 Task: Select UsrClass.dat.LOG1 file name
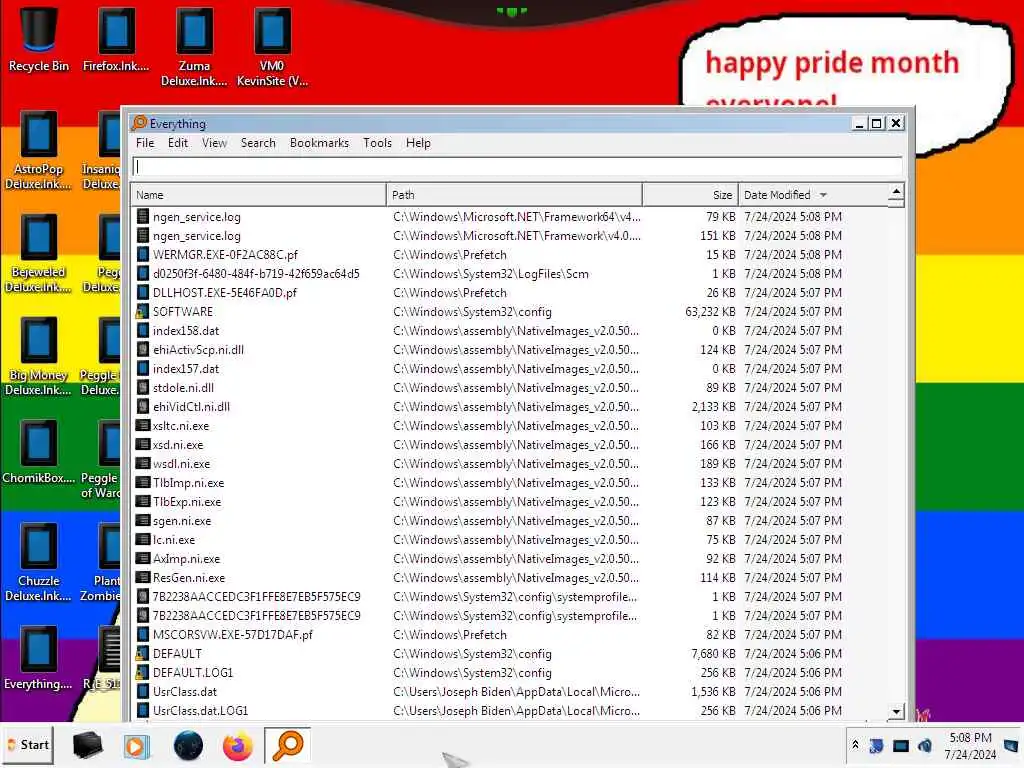(200, 711)
